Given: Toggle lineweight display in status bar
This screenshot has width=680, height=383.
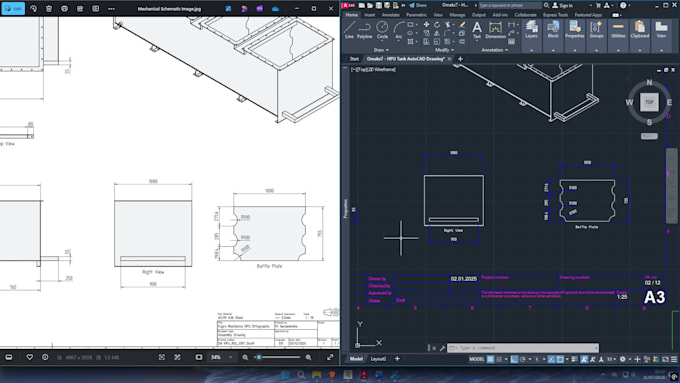Looking at the screenshot, I should coord(575,359).
